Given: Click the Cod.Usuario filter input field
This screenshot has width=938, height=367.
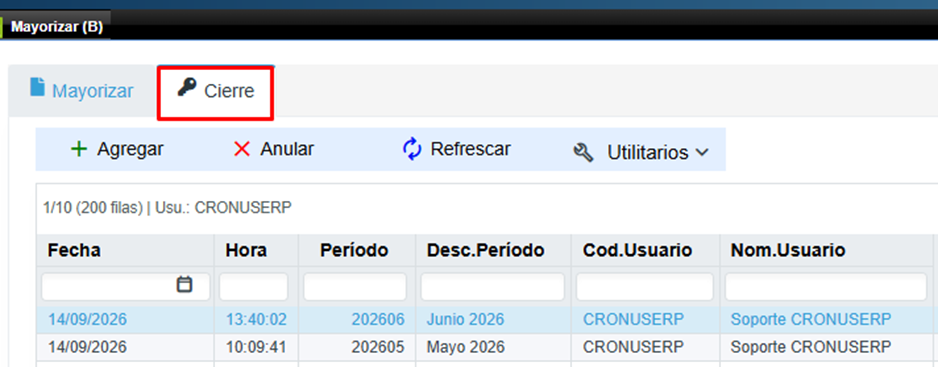Looking at the screenshot, I should tap(645, 287).
